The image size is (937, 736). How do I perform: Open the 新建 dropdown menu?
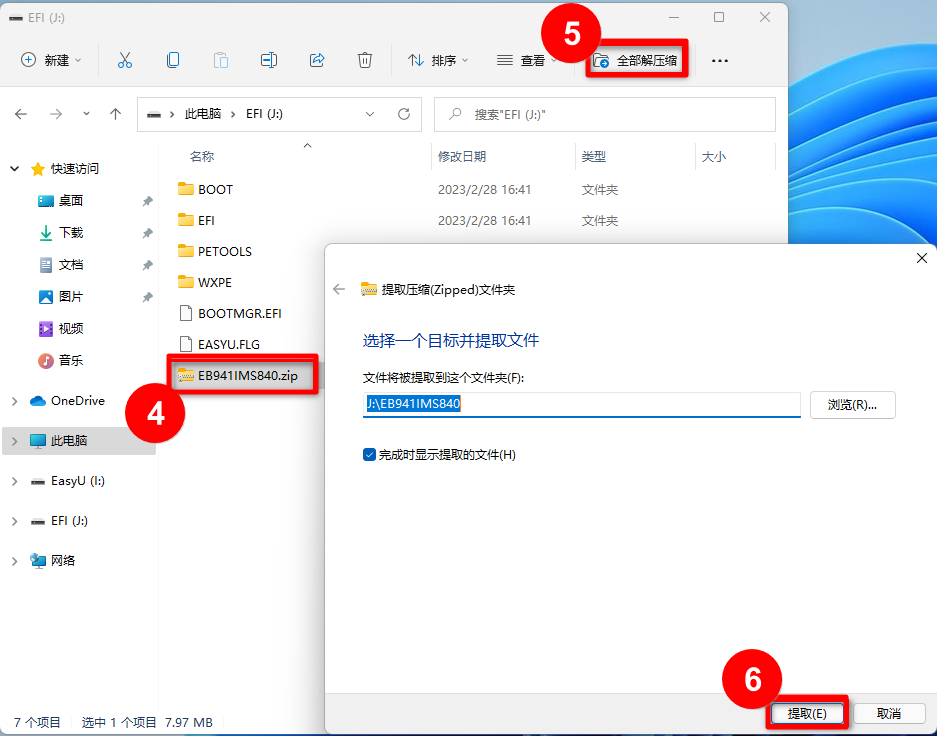coord(52,60)
